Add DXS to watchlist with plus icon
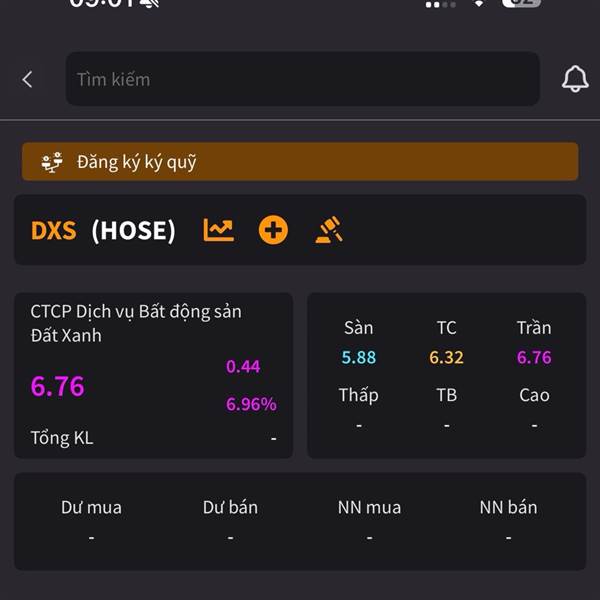The width and height of the screenshot is (600, 600). (x=273, y=230)
